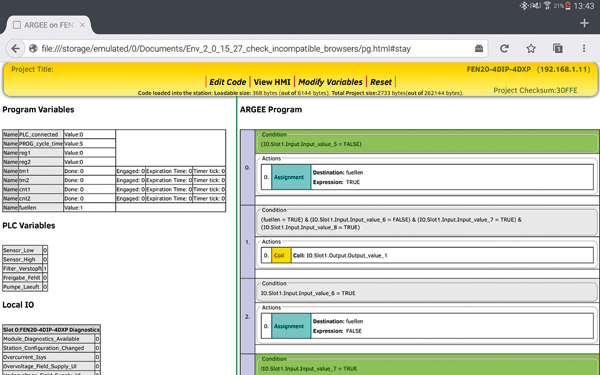Click cnt2 Timer tick cell

point(209,199)
